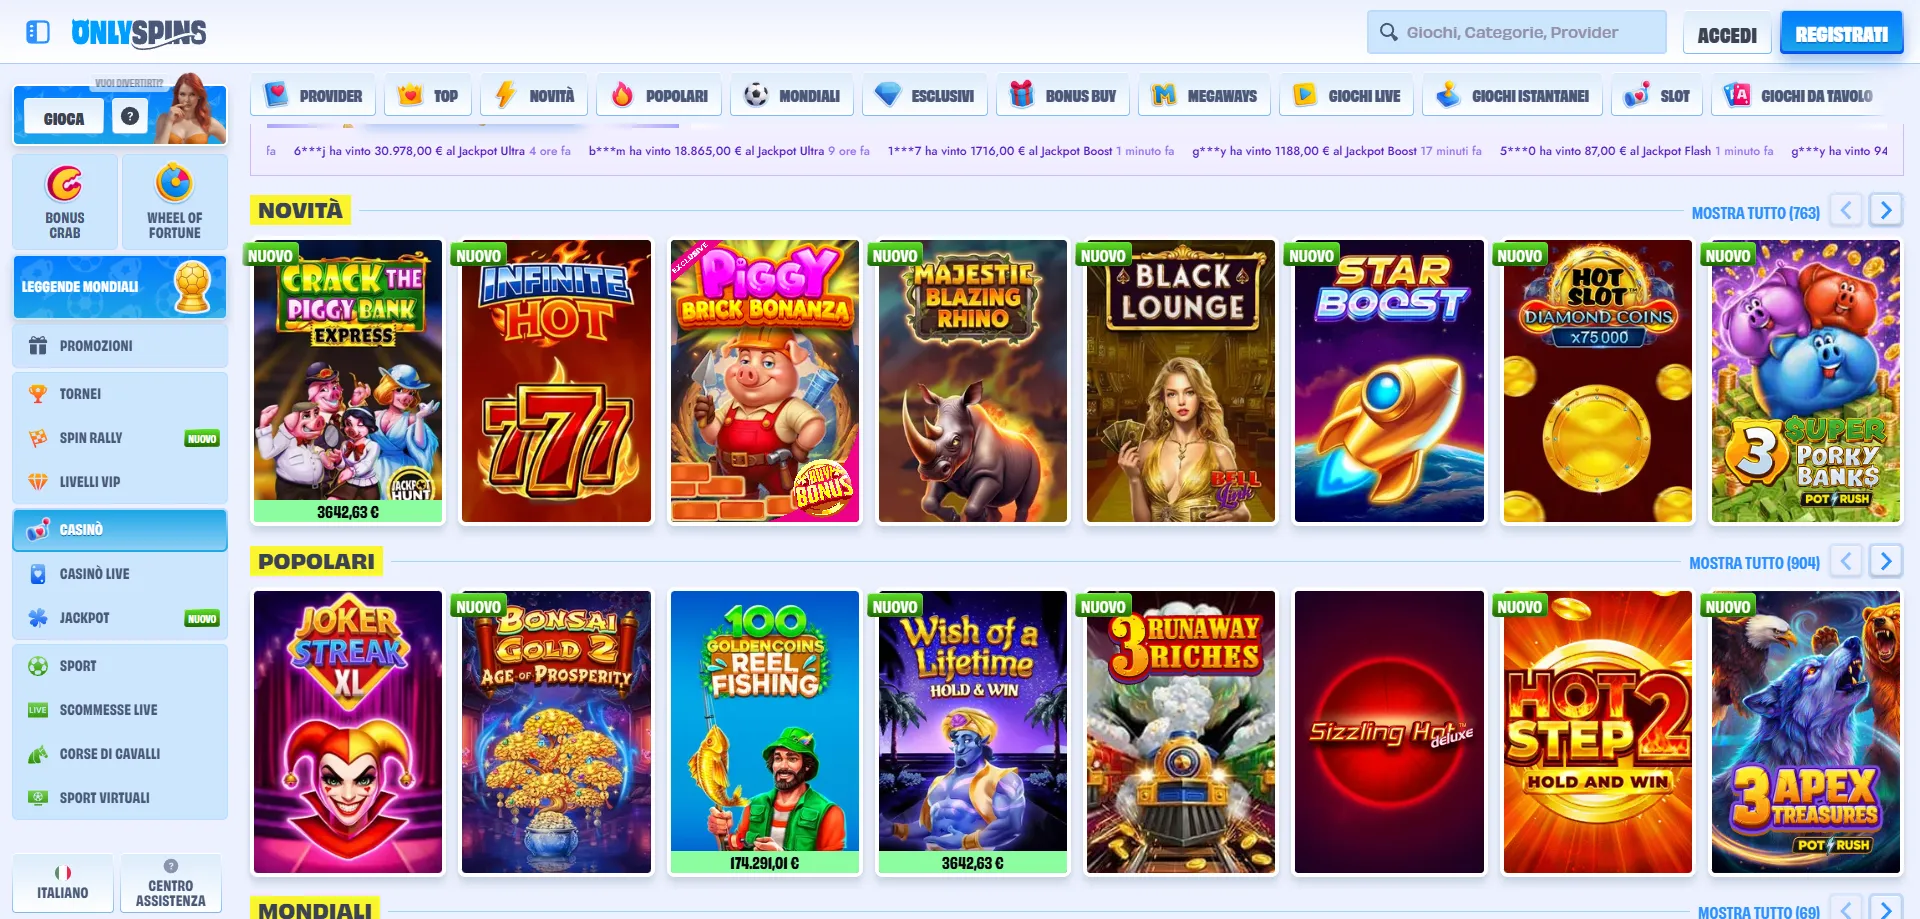Show all 763 Novità games
The width and height of the screenshot is (1920, 919).
(x=1755, y=213)
